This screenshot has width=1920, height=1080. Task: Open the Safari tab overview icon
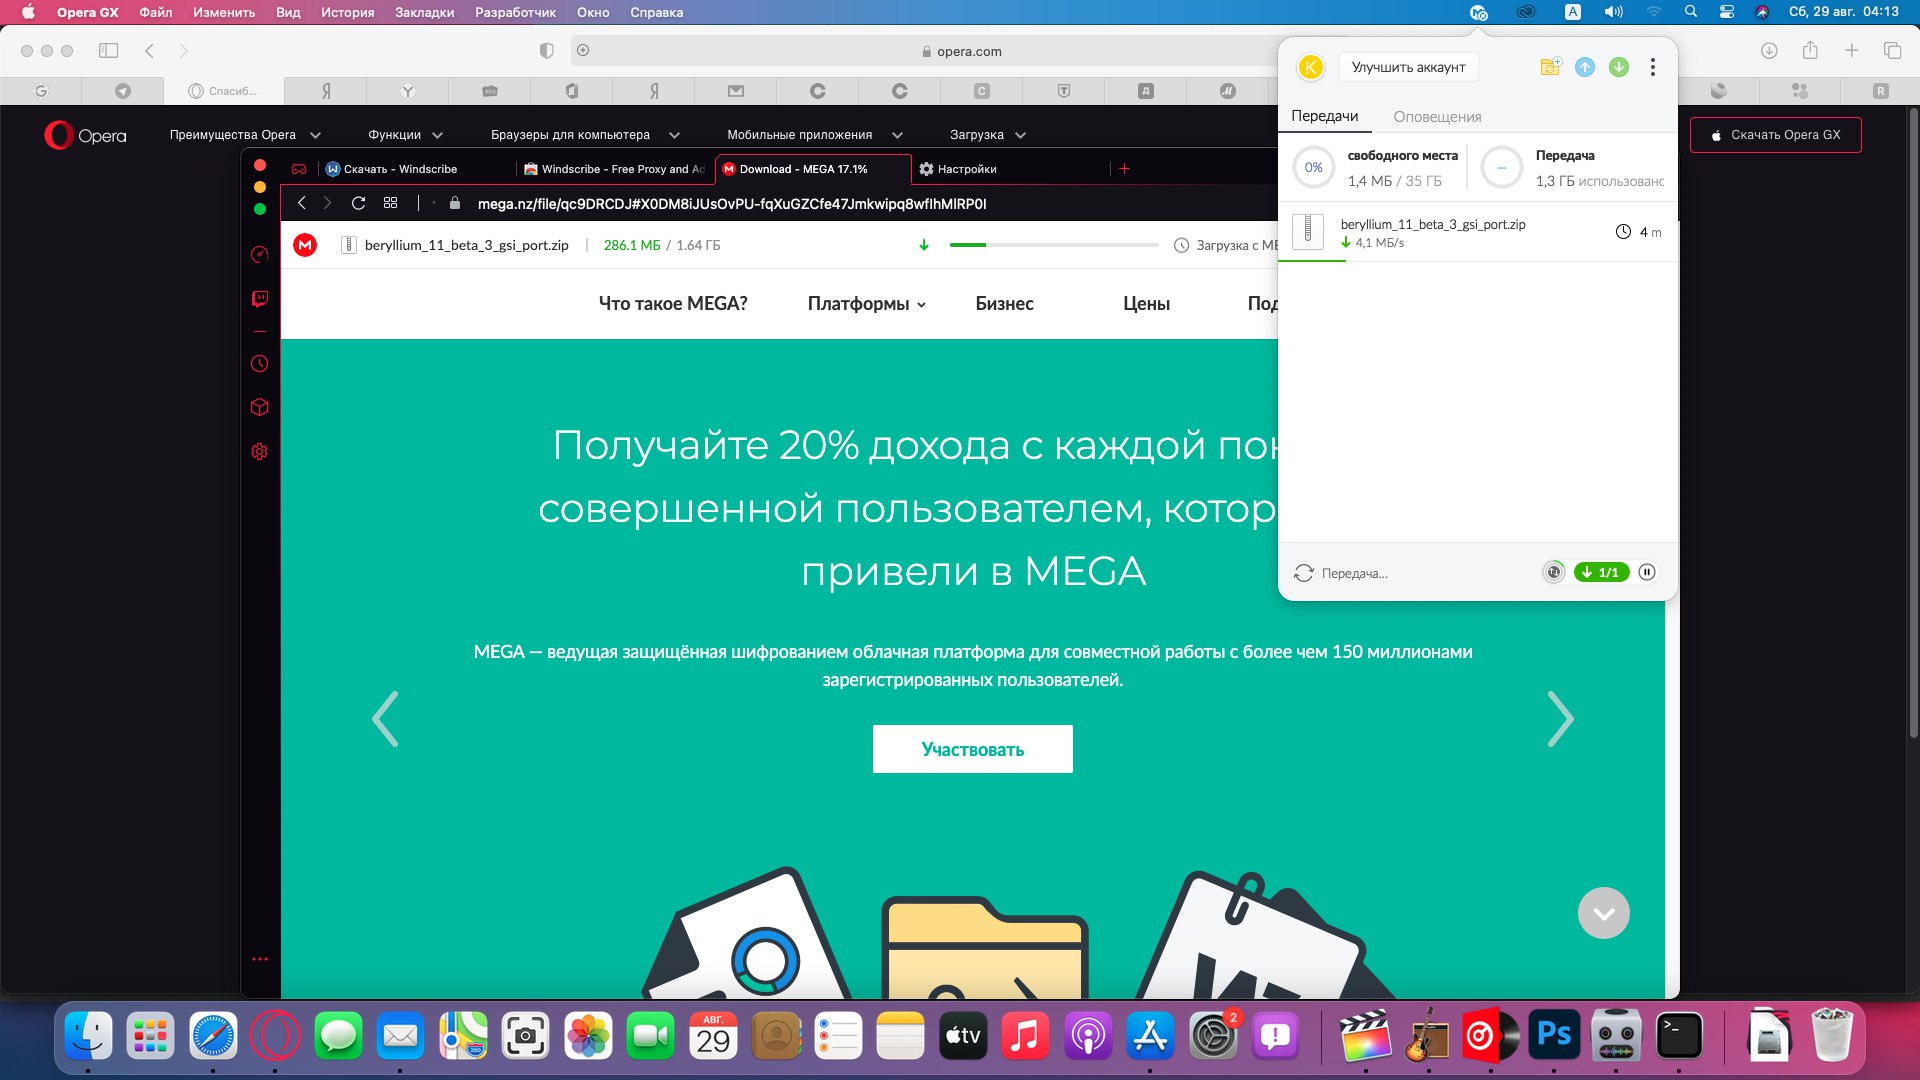[1892, 51]
